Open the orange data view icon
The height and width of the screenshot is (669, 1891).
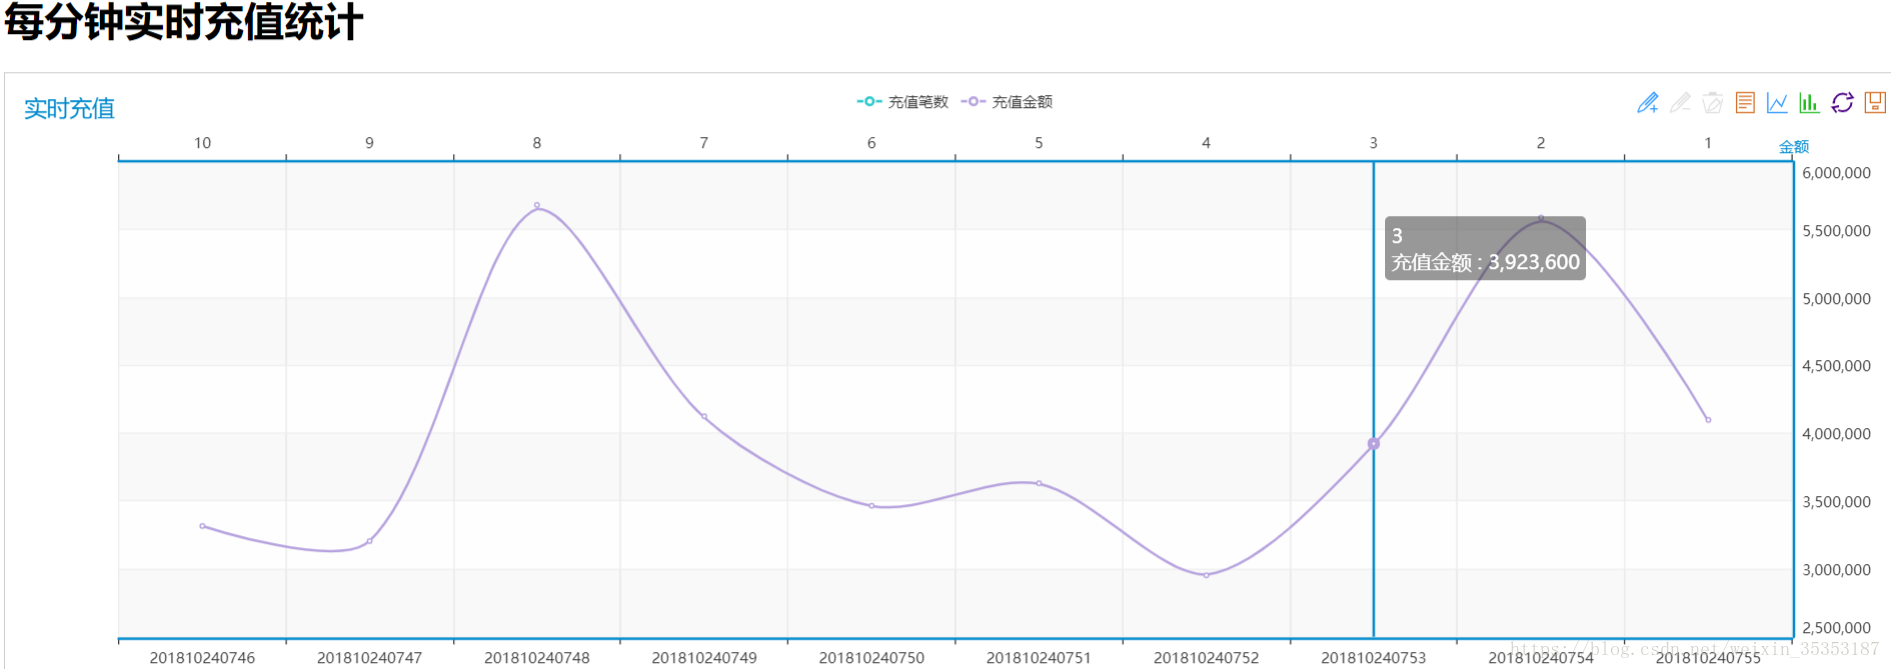(x=1745, y=103)
